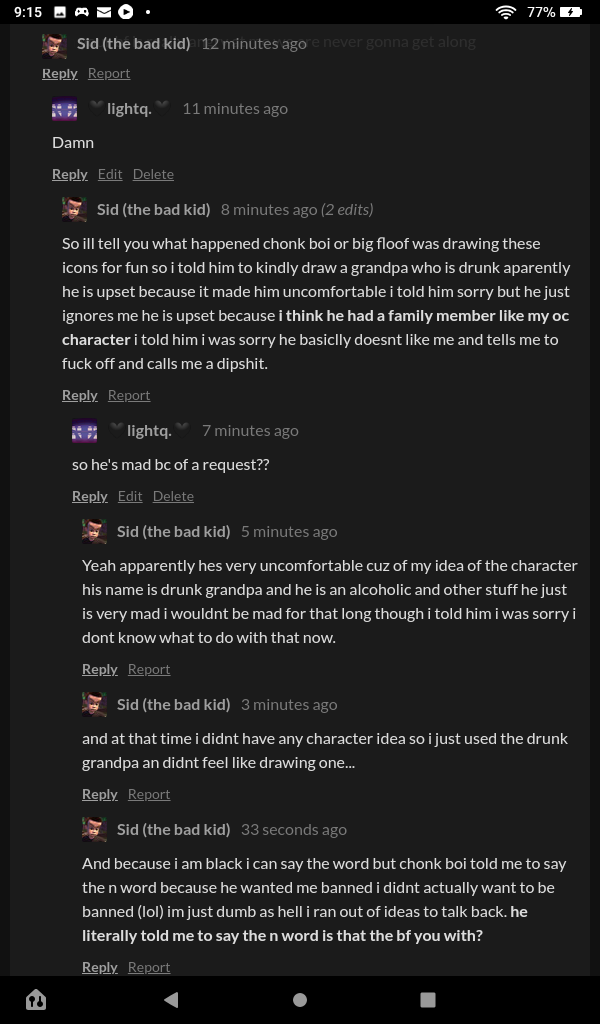Edit the Damn comment

pos(110,174)
